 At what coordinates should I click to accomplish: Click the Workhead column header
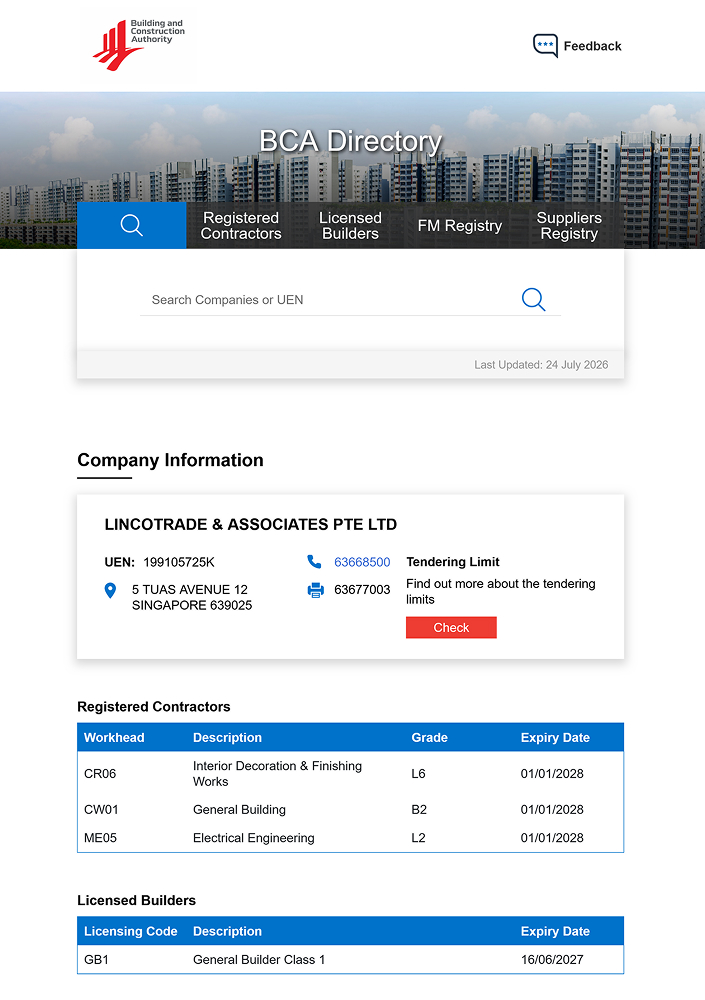pyautogui.click(x=114, y=737)
